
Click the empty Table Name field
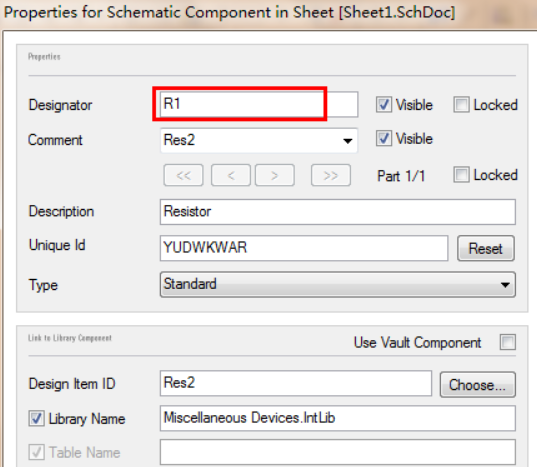pyautogui.click(x=337, y=452)
